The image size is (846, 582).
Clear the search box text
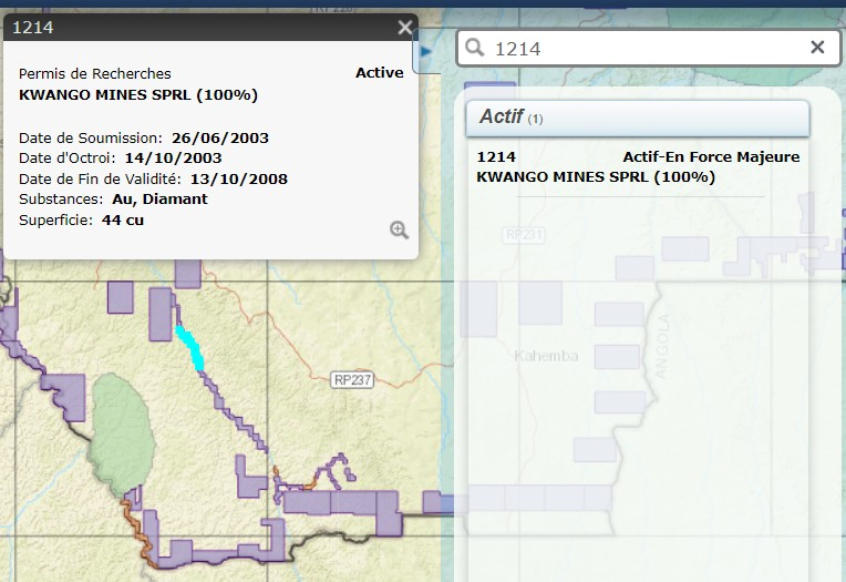[x=817, y=47]
